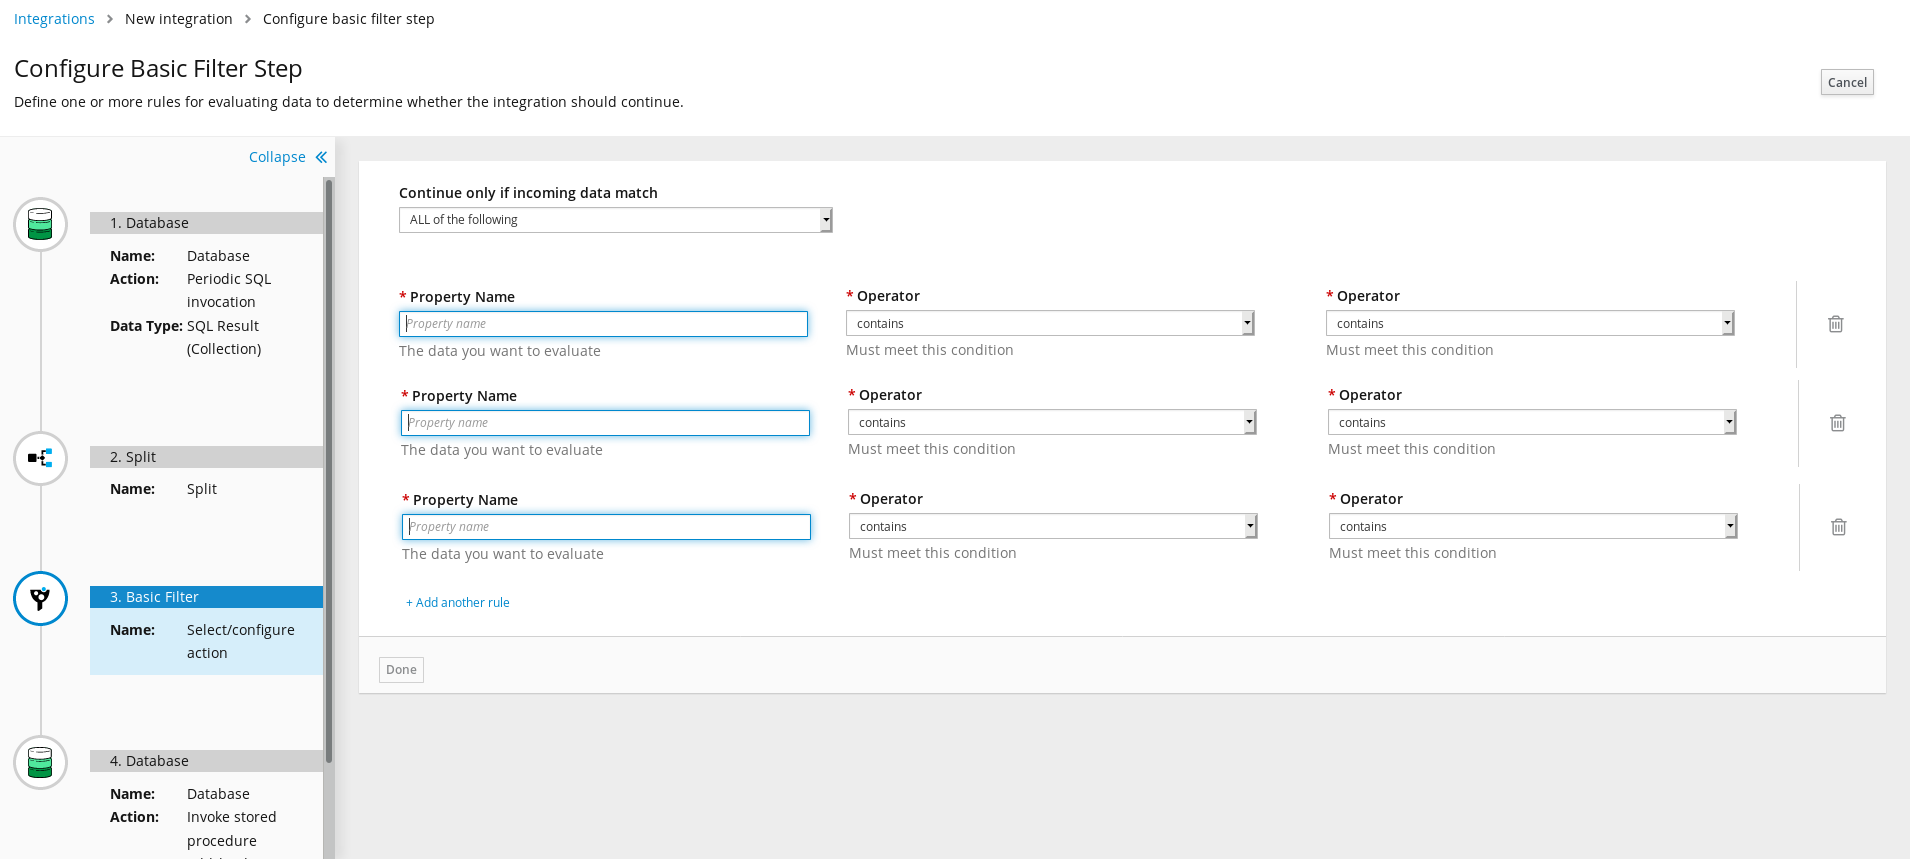The height and width of the screenshot is (859, 1910).
Task: Collapse the steps sidebar via Collapse link
Action: [x=277, y=157]
